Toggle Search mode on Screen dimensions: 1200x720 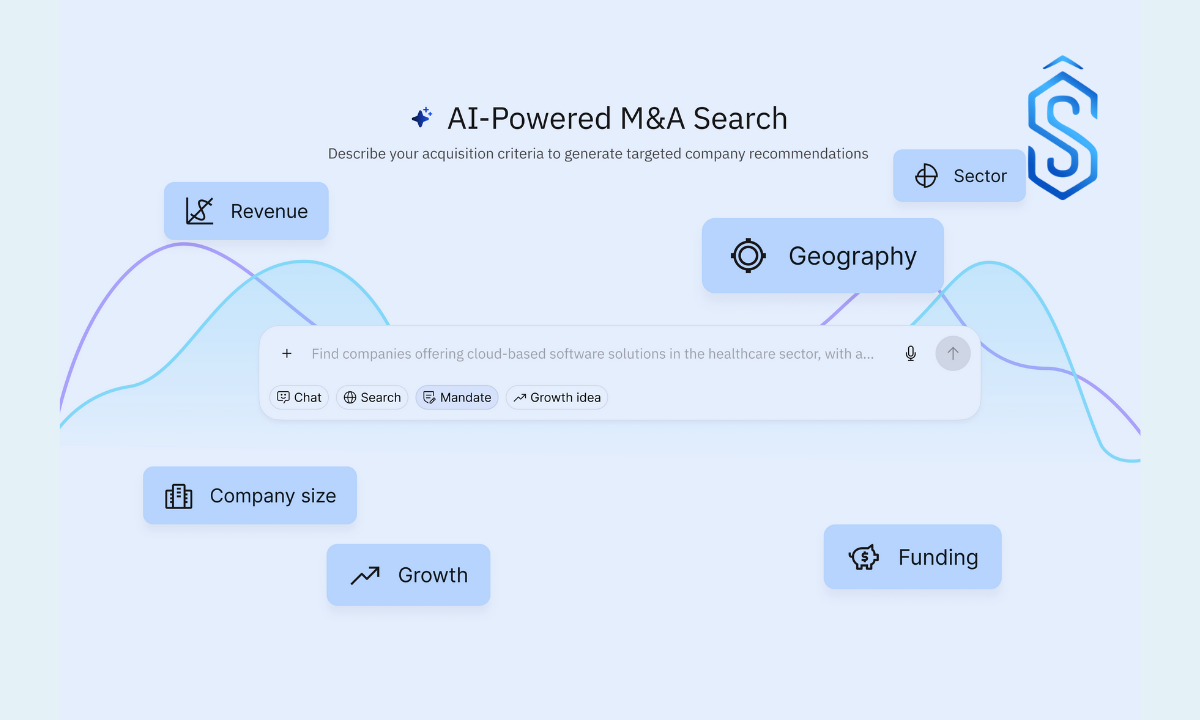[372, 397]
